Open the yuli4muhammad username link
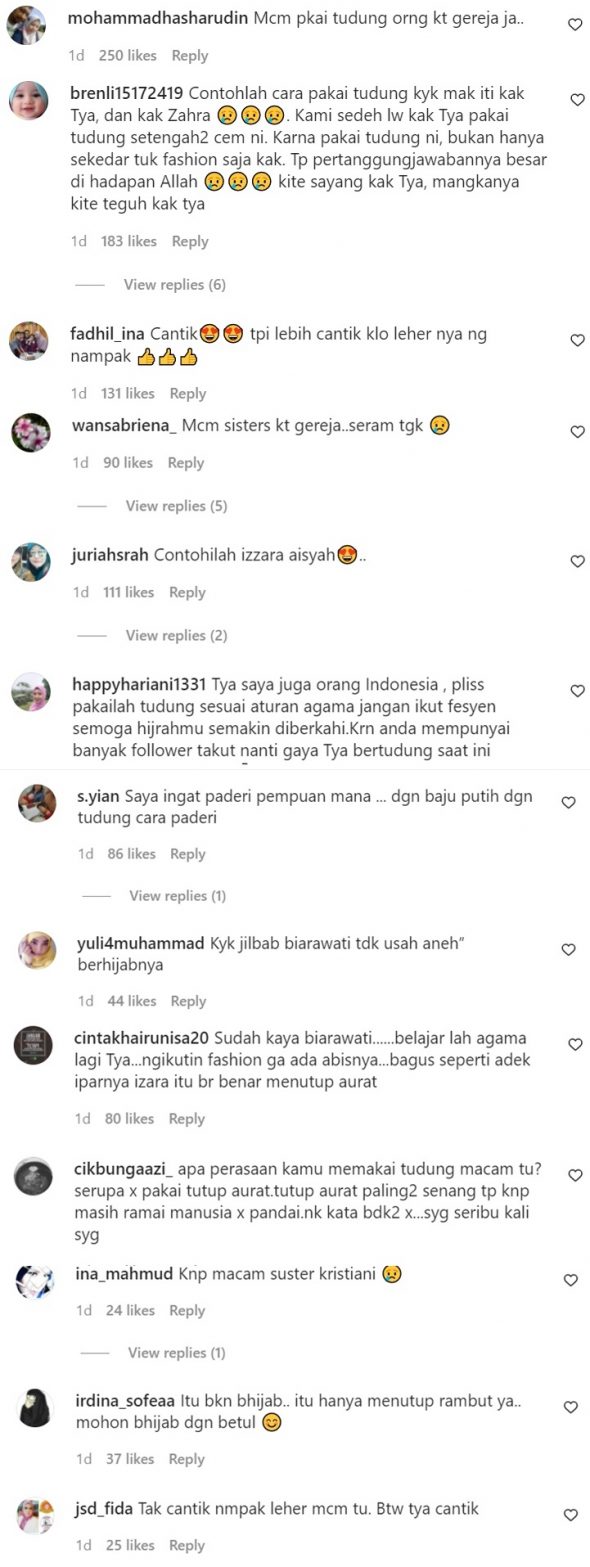The image size is (590, 1567). point(140,944)
